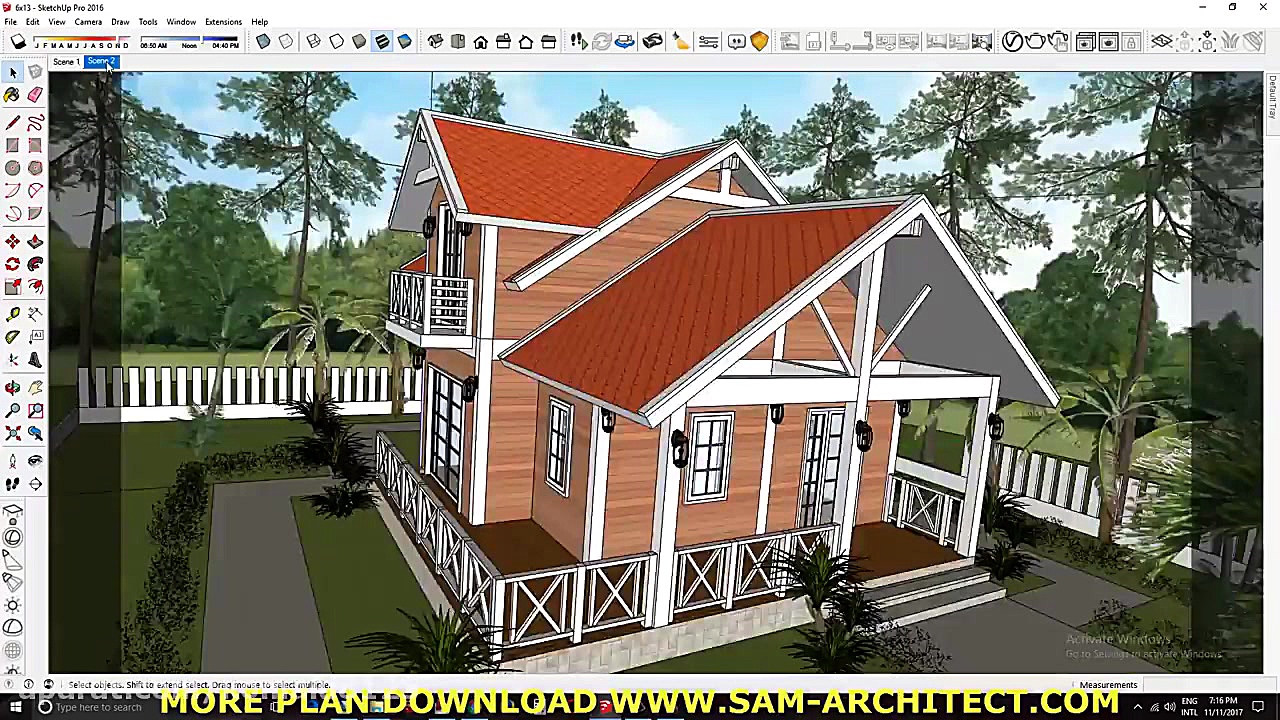The width and height of the screenshot is (1280, 720).
Task: Select the Line tool
Action: pyautogui.click(x=13, y=122)
